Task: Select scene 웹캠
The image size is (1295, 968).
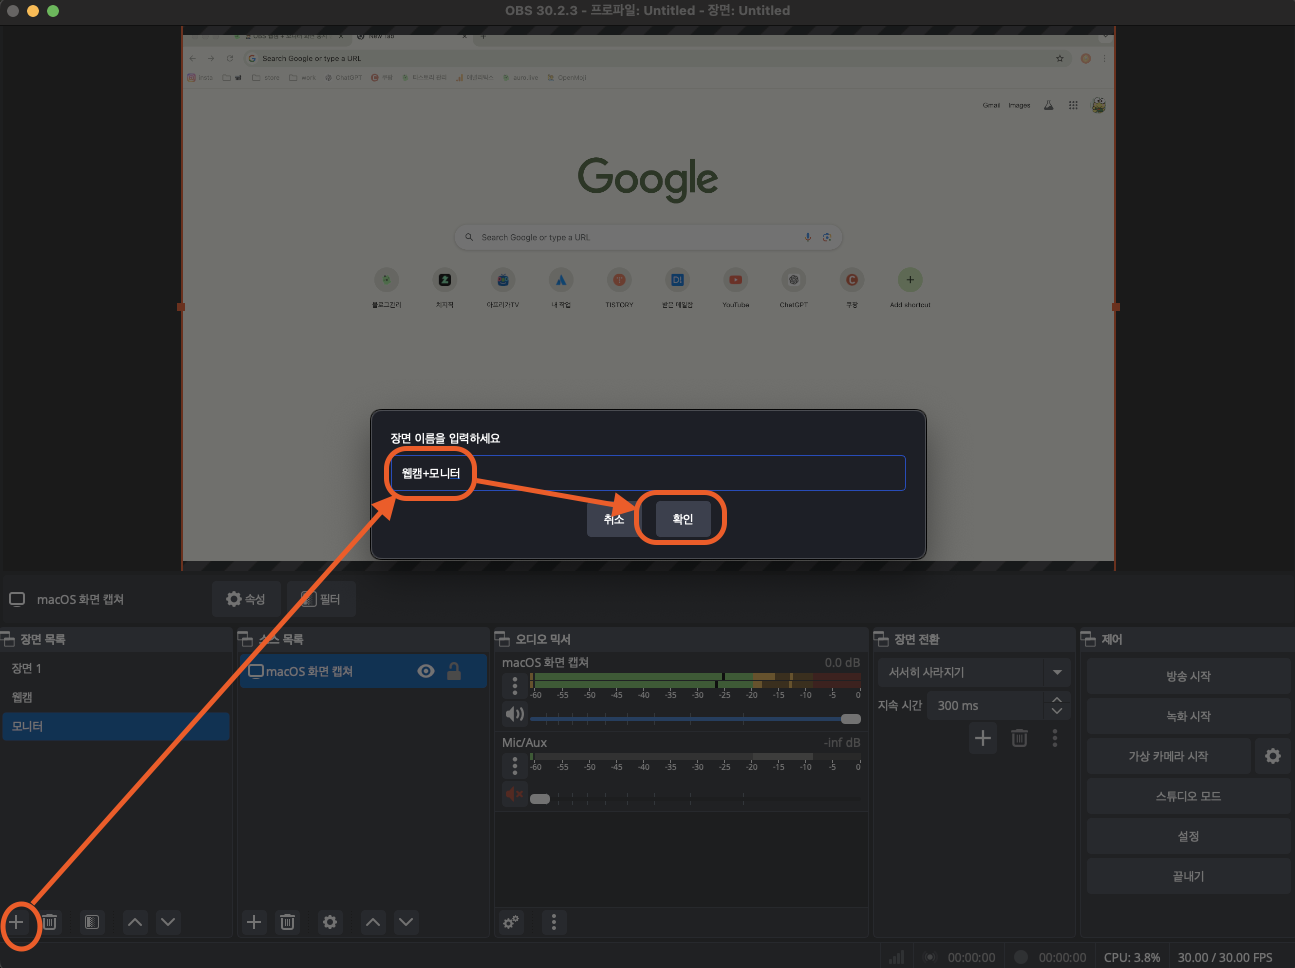Action: coord(116,697)
